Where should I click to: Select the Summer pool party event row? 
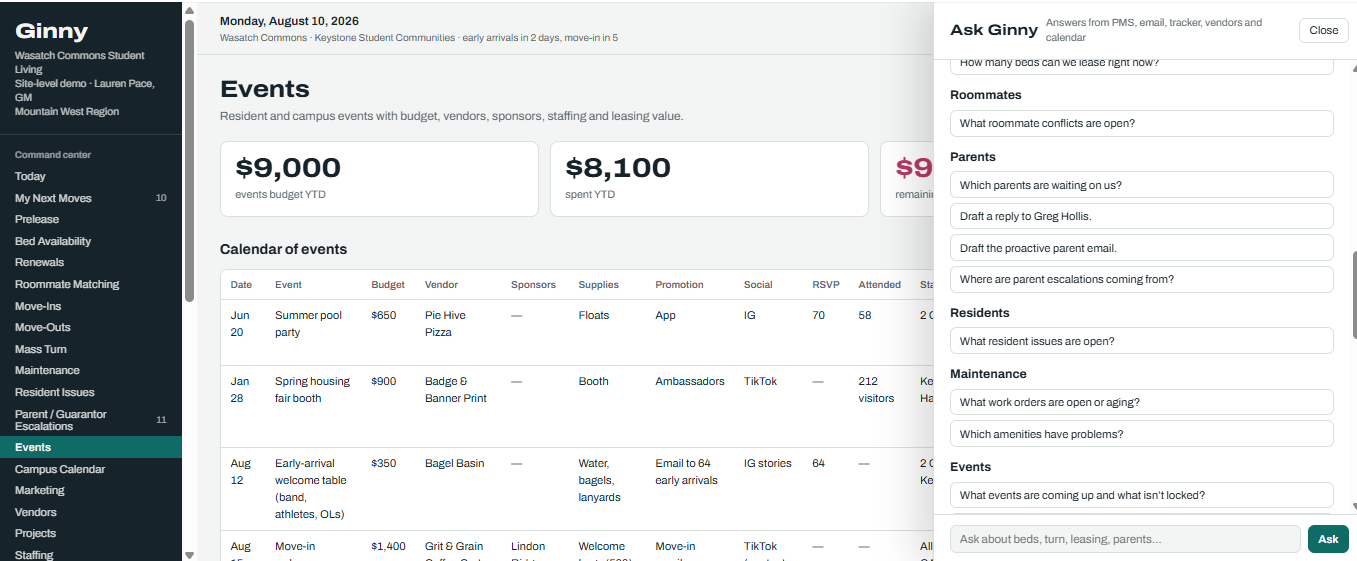[577, 332]
